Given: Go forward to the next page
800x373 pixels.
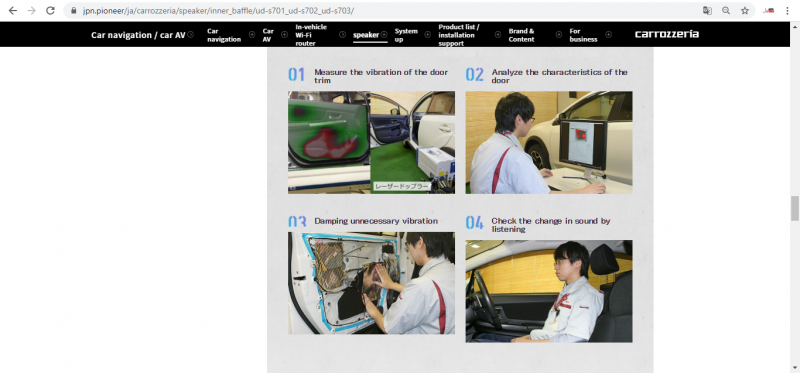Looking at the screenshot, I should coord(32,11).
